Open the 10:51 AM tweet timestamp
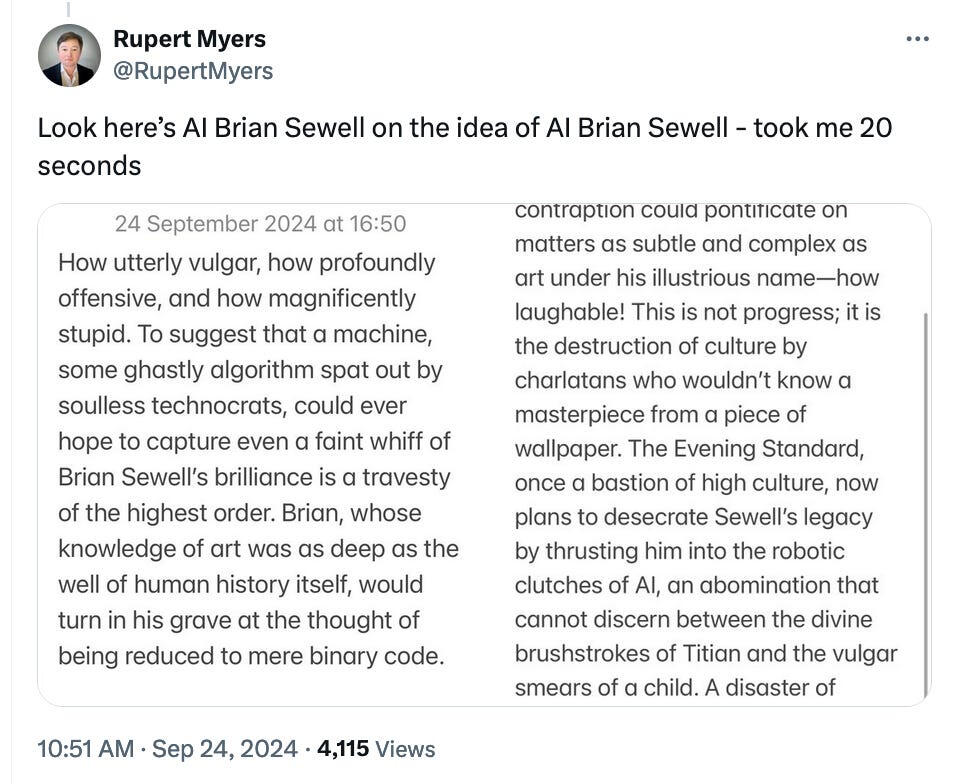This screenshot has height=784, width=954. [x=83, y=748]
